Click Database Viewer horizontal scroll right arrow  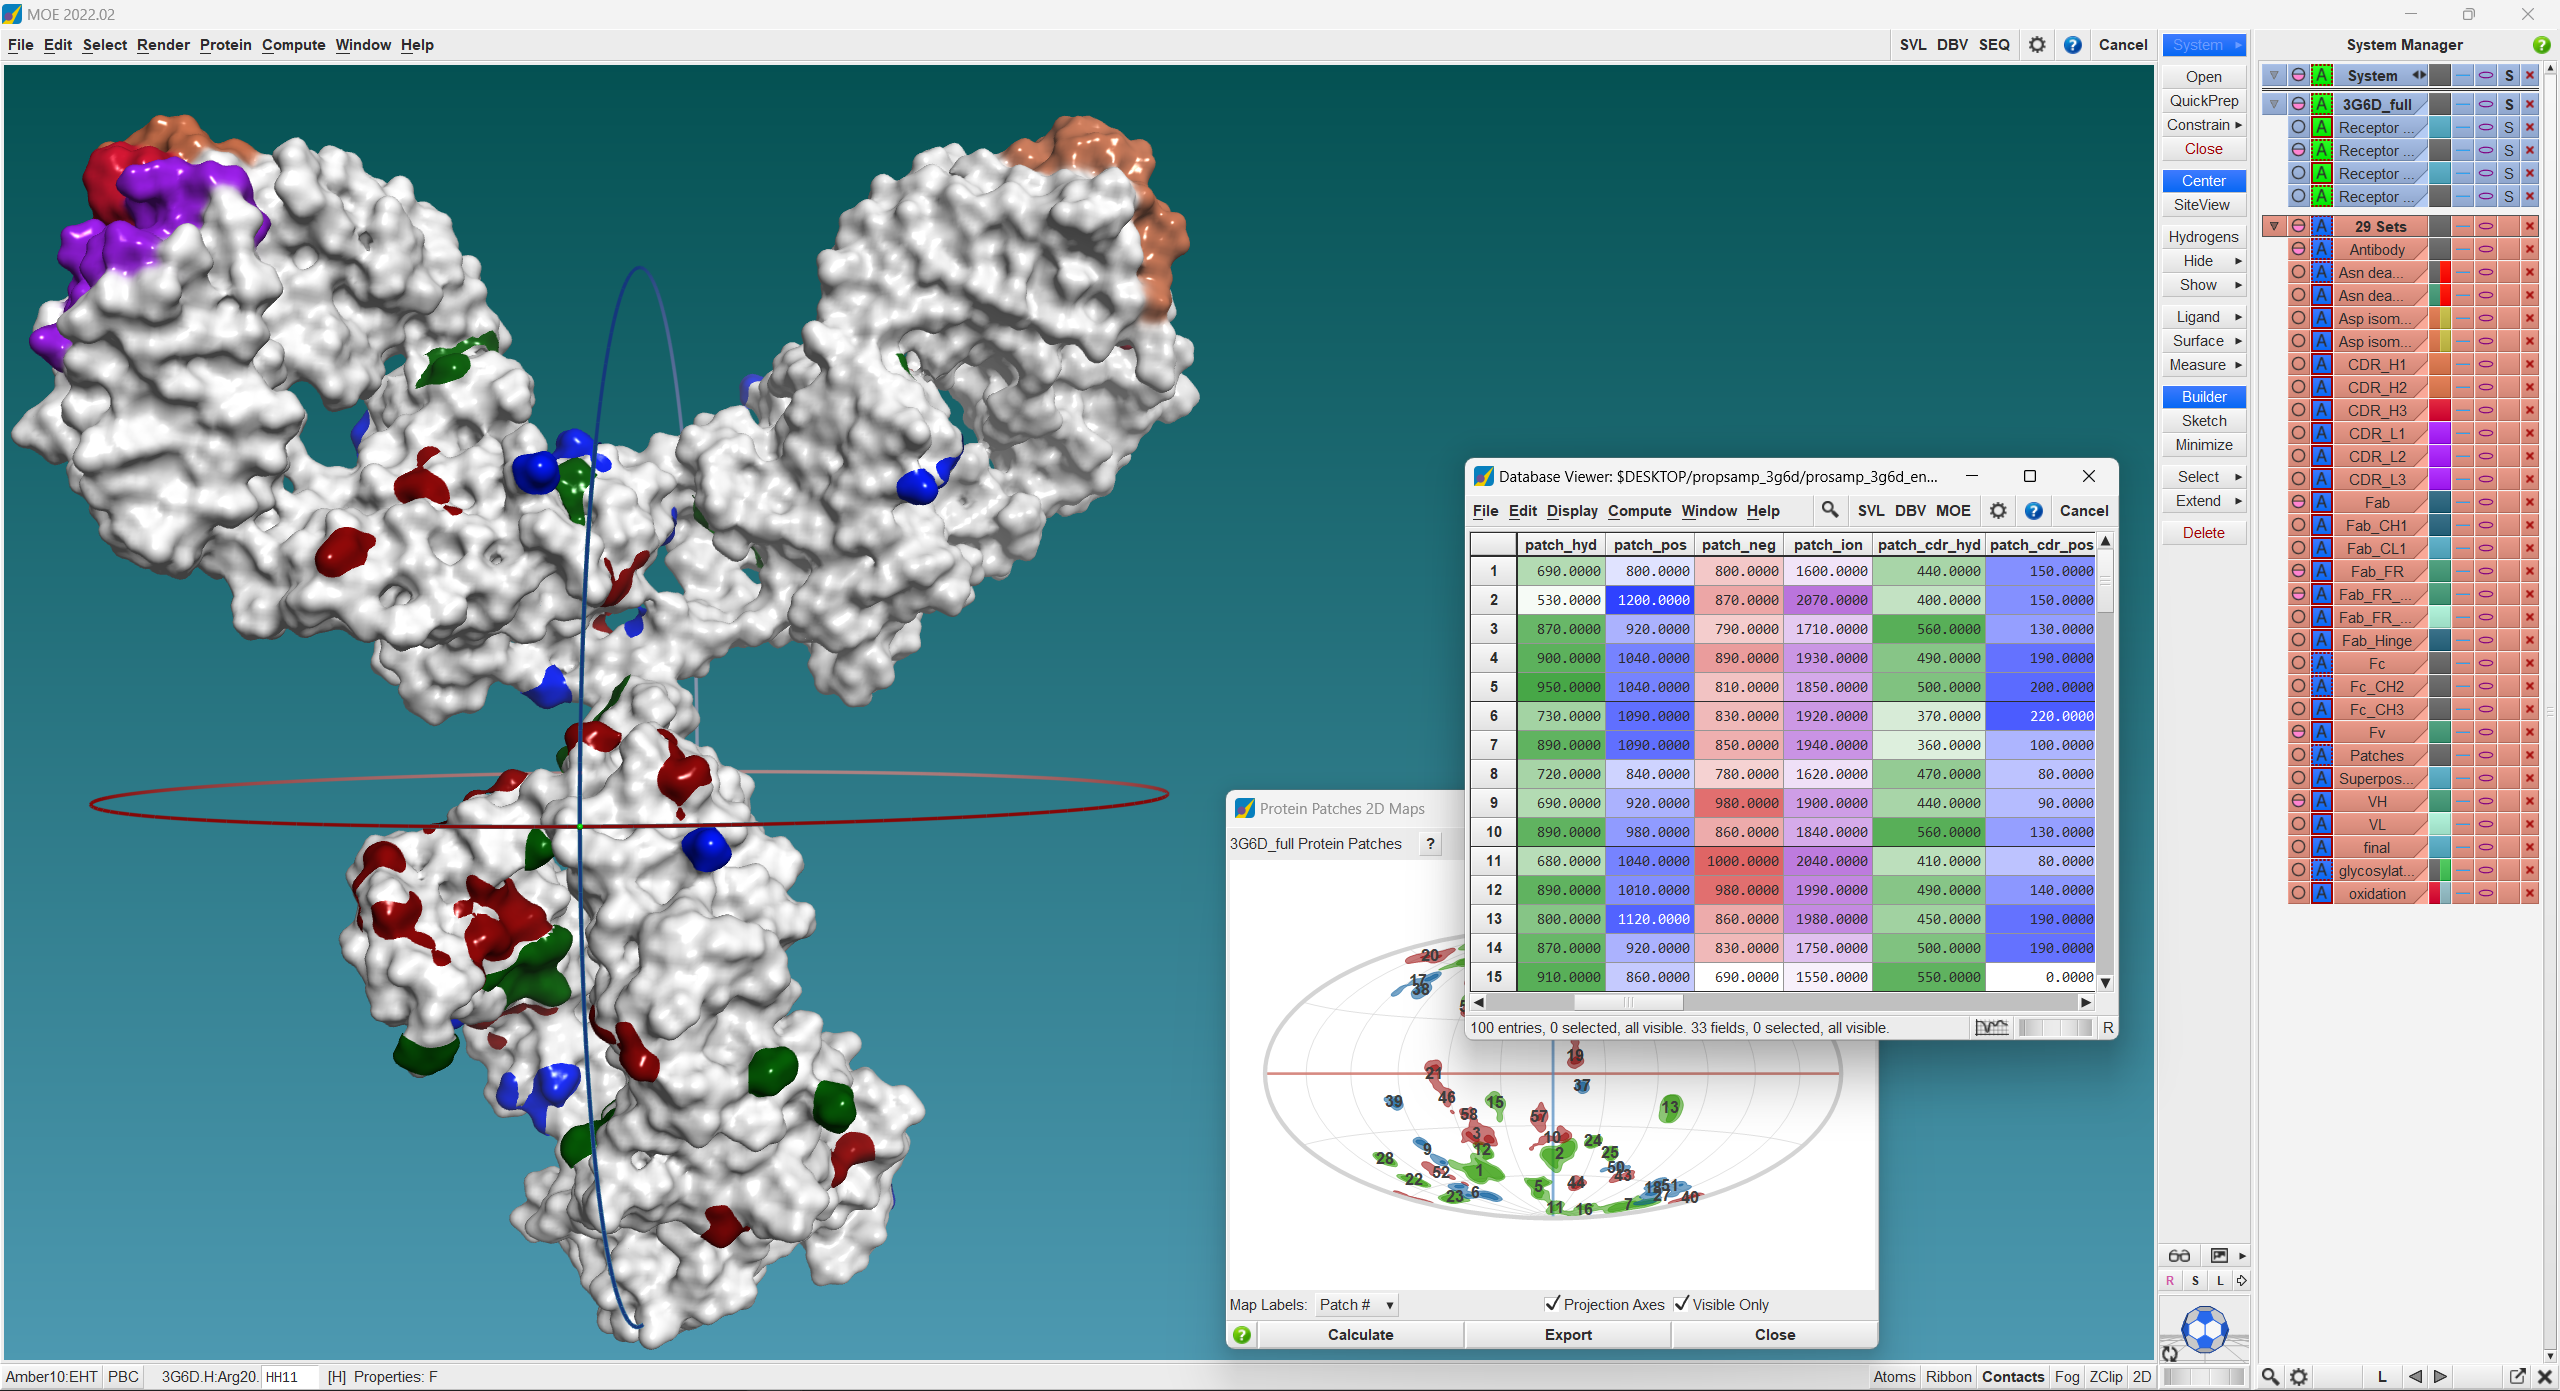coord(2085,1002)
